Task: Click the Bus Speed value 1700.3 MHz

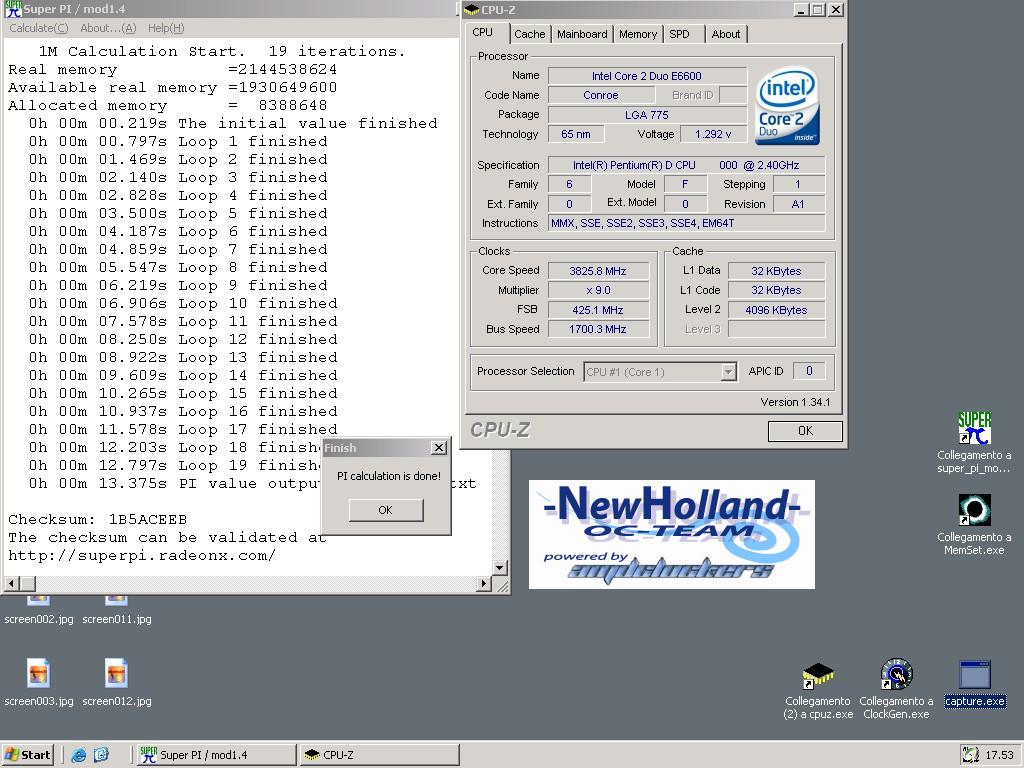Action: [598, 329]
